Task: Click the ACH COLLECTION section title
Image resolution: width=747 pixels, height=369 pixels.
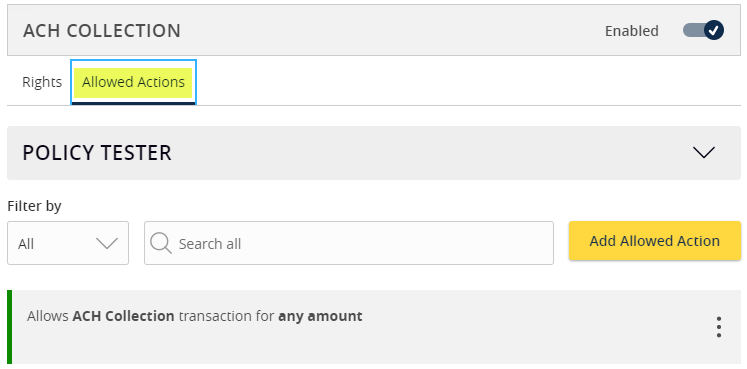Action: pyautogui.click(x=102, y=31)
